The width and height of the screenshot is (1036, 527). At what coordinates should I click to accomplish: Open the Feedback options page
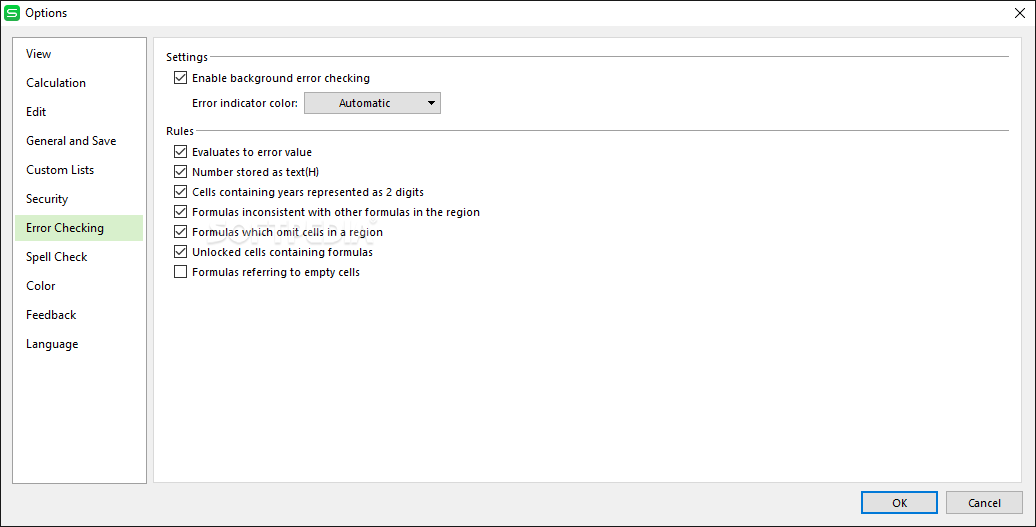click(x=79, y=315)
